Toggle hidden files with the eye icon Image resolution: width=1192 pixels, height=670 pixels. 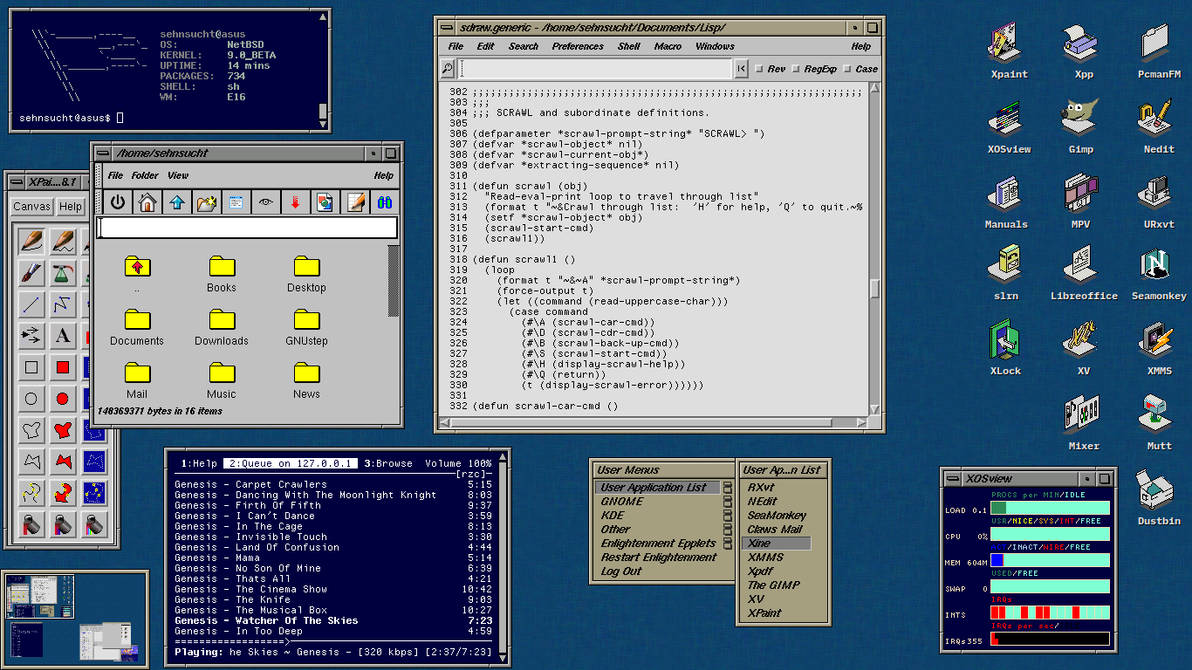pos(265,202)
